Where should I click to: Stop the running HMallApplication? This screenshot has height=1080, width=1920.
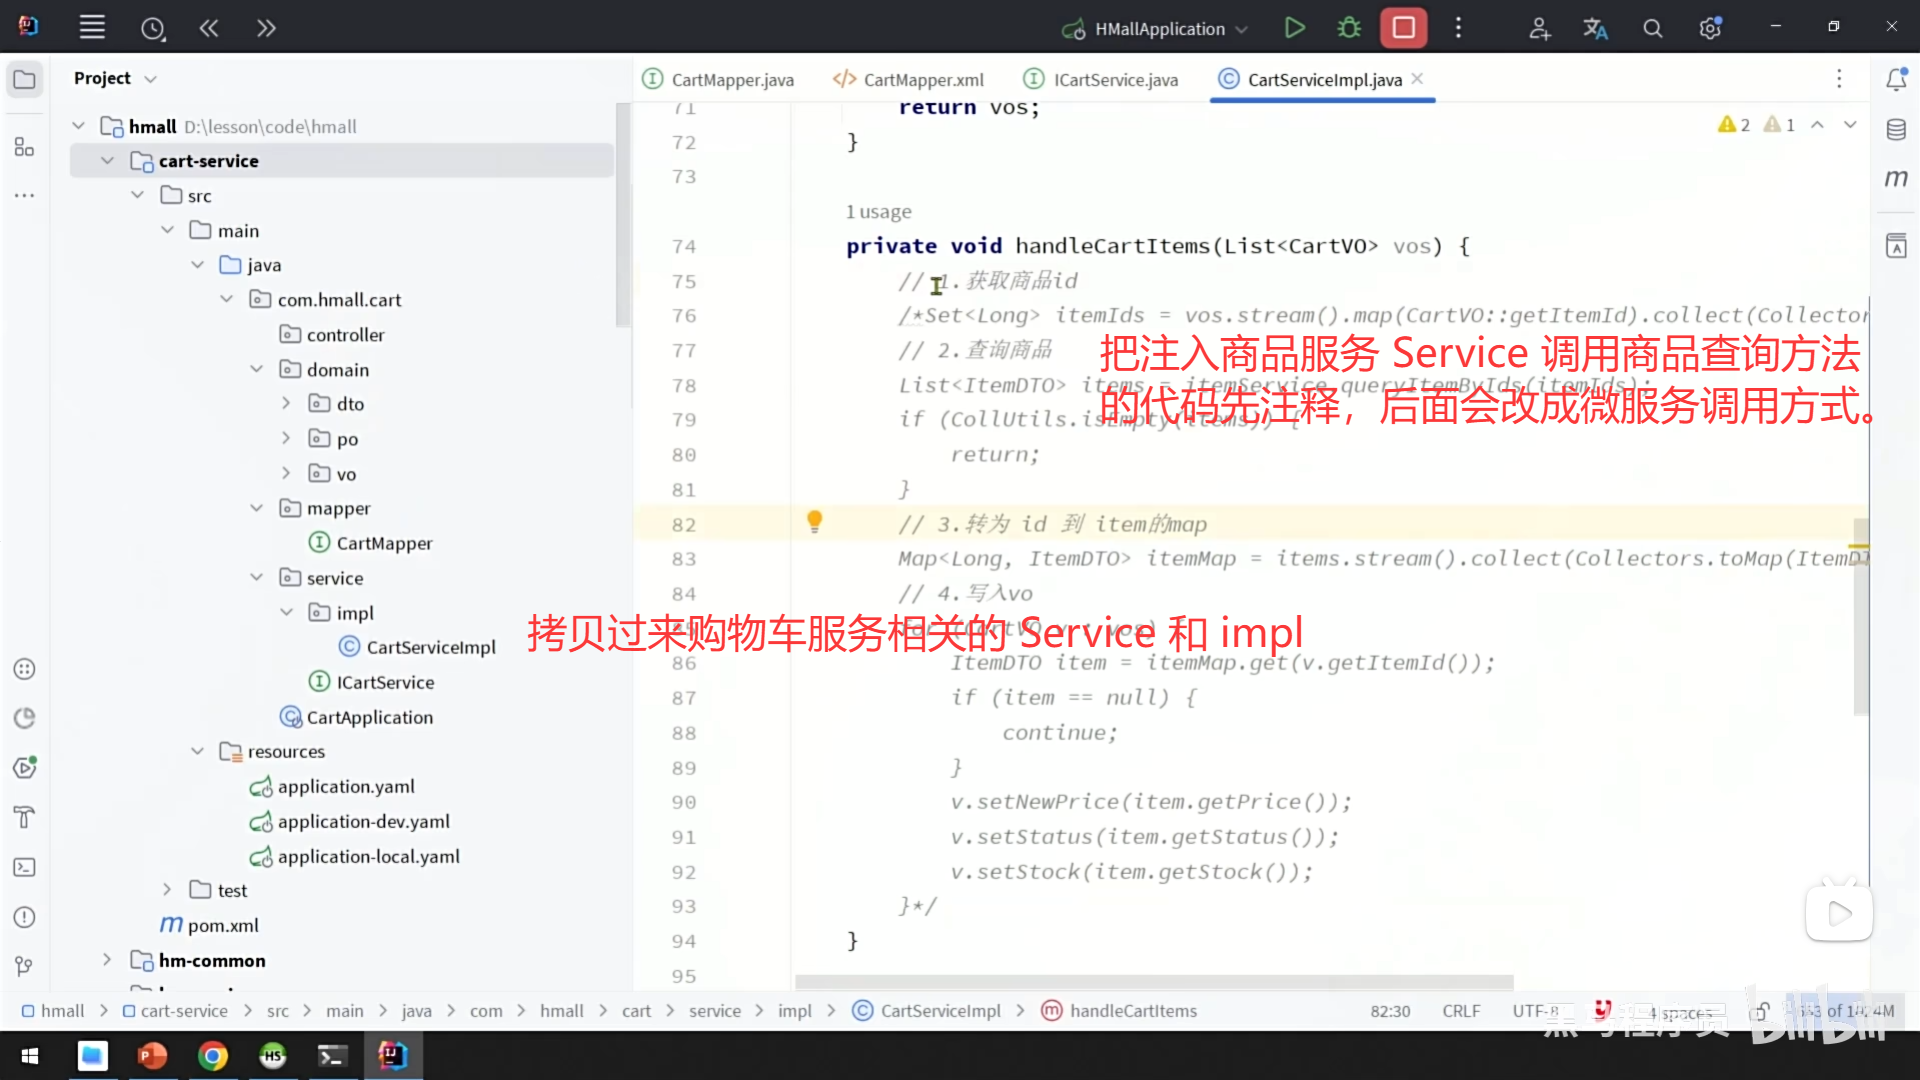pyautogui.click(x=1403, y=28)
